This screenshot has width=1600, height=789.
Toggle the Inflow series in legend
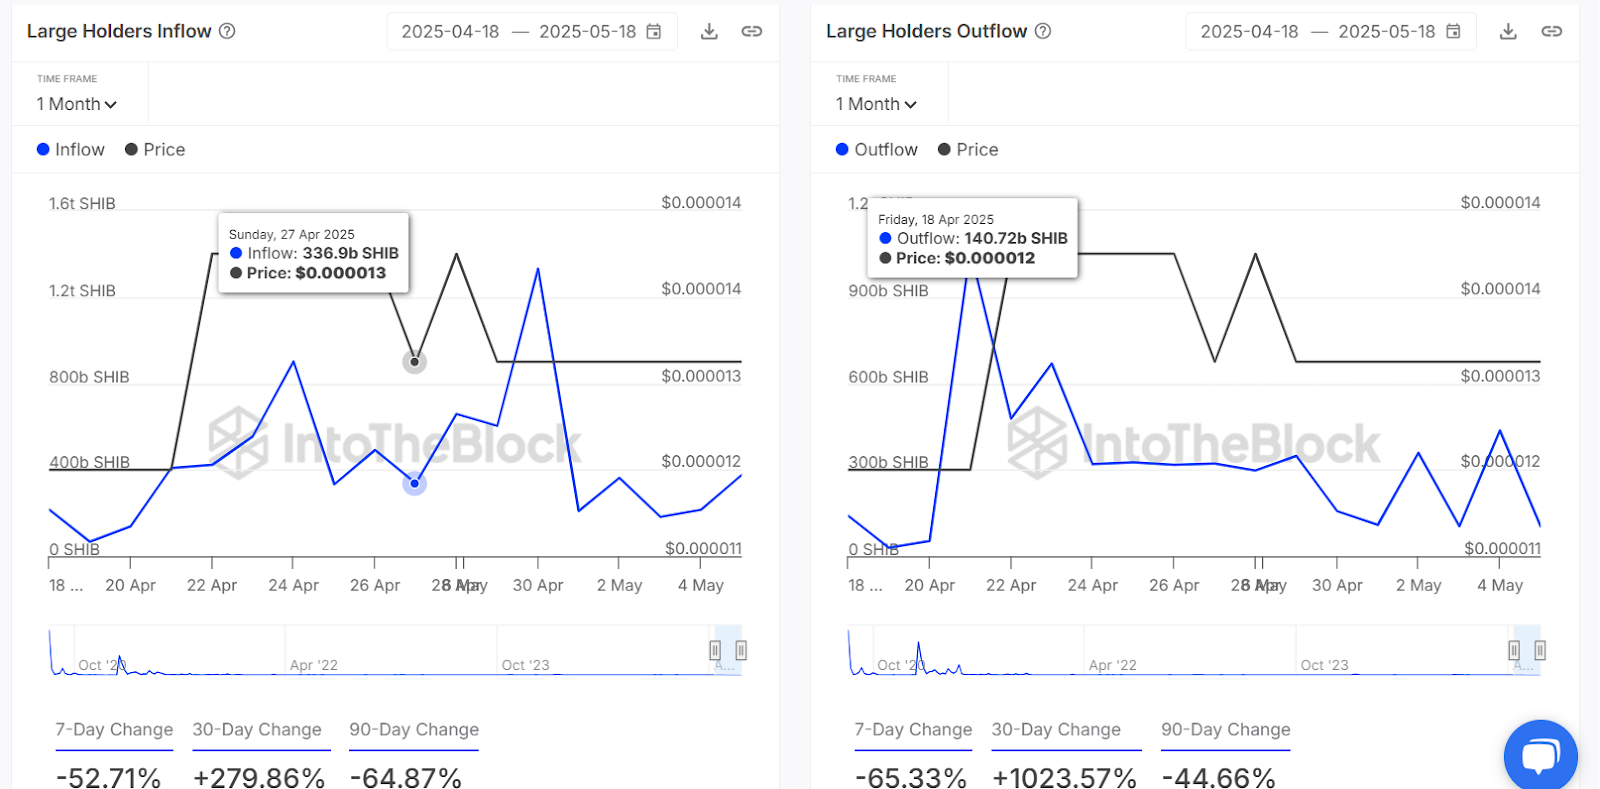(x=71, y=150)
